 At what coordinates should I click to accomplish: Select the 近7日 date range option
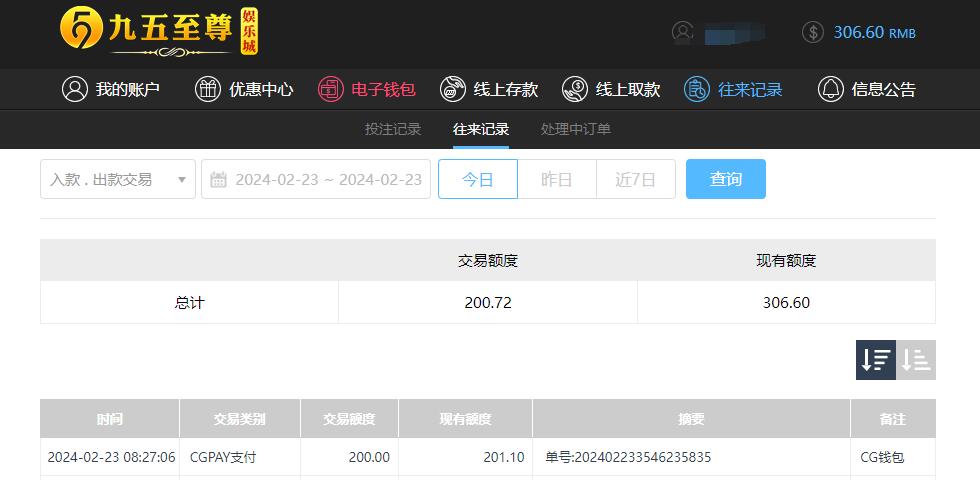pyautogui.click(x=636, y=179)
